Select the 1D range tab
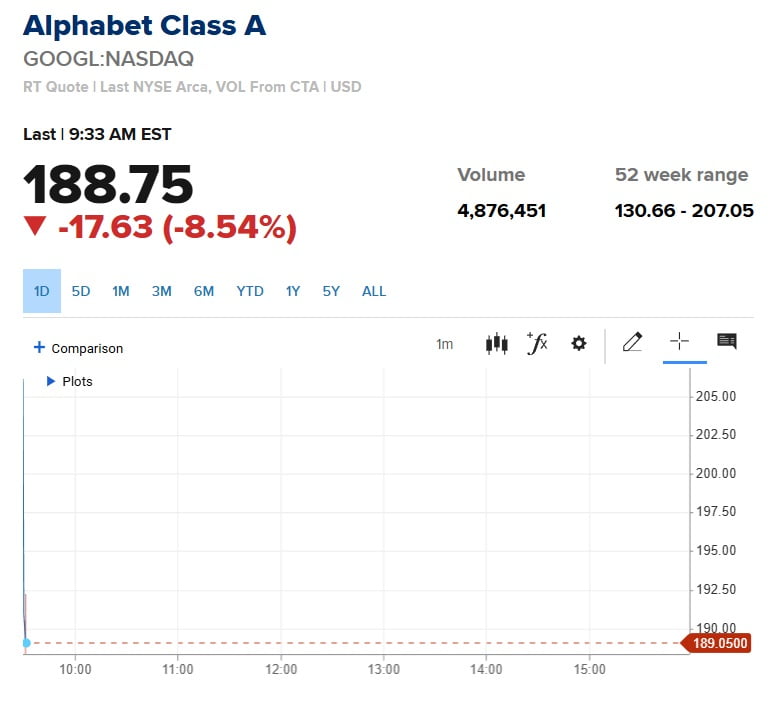This screenshot has height=706, width=781. 42,291
